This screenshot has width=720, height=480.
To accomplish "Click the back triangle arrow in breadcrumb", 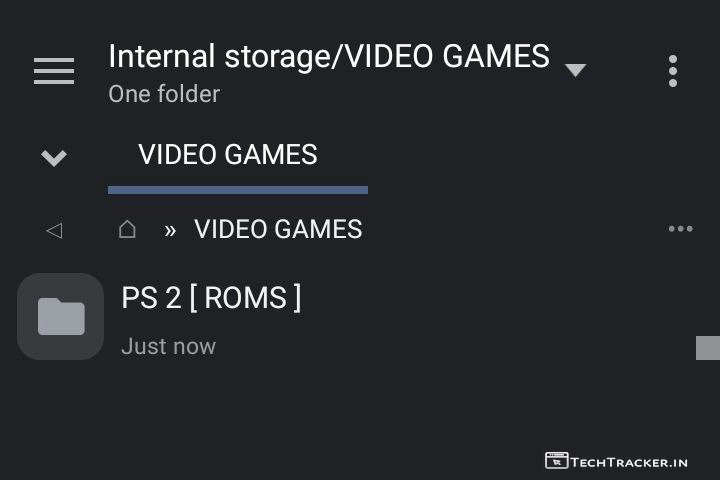I will 54,230.
